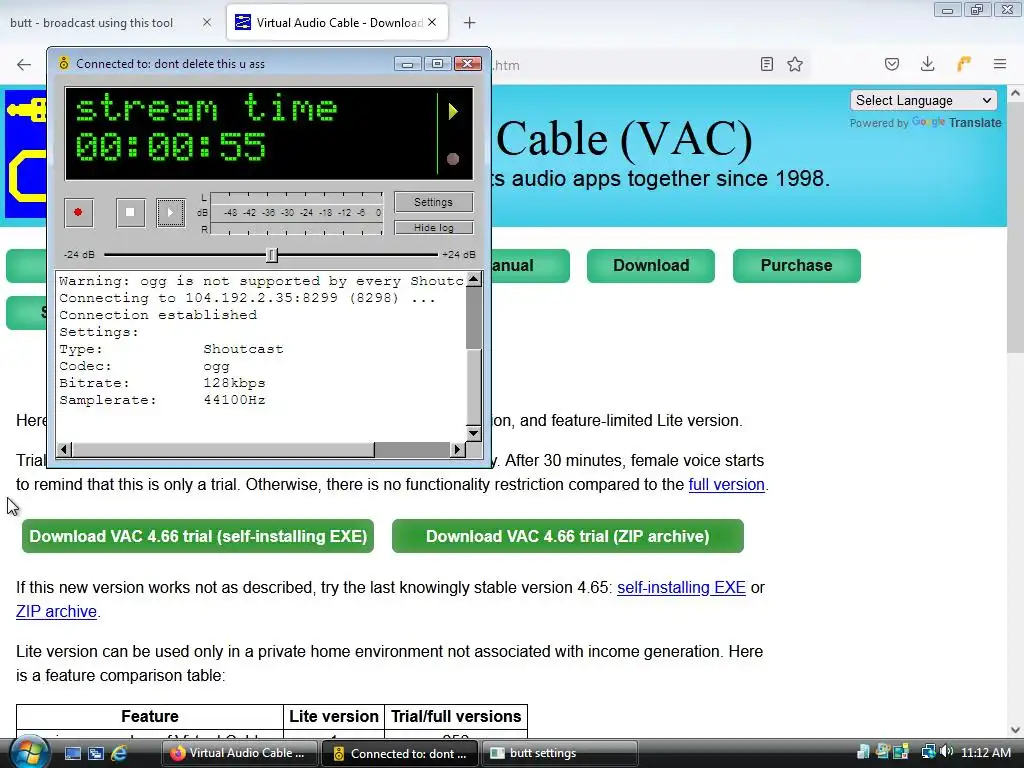Switch to butt settings taskbar window
Image resolution: width=1024 pixels, height=768 pixels.
pos(560,753)
